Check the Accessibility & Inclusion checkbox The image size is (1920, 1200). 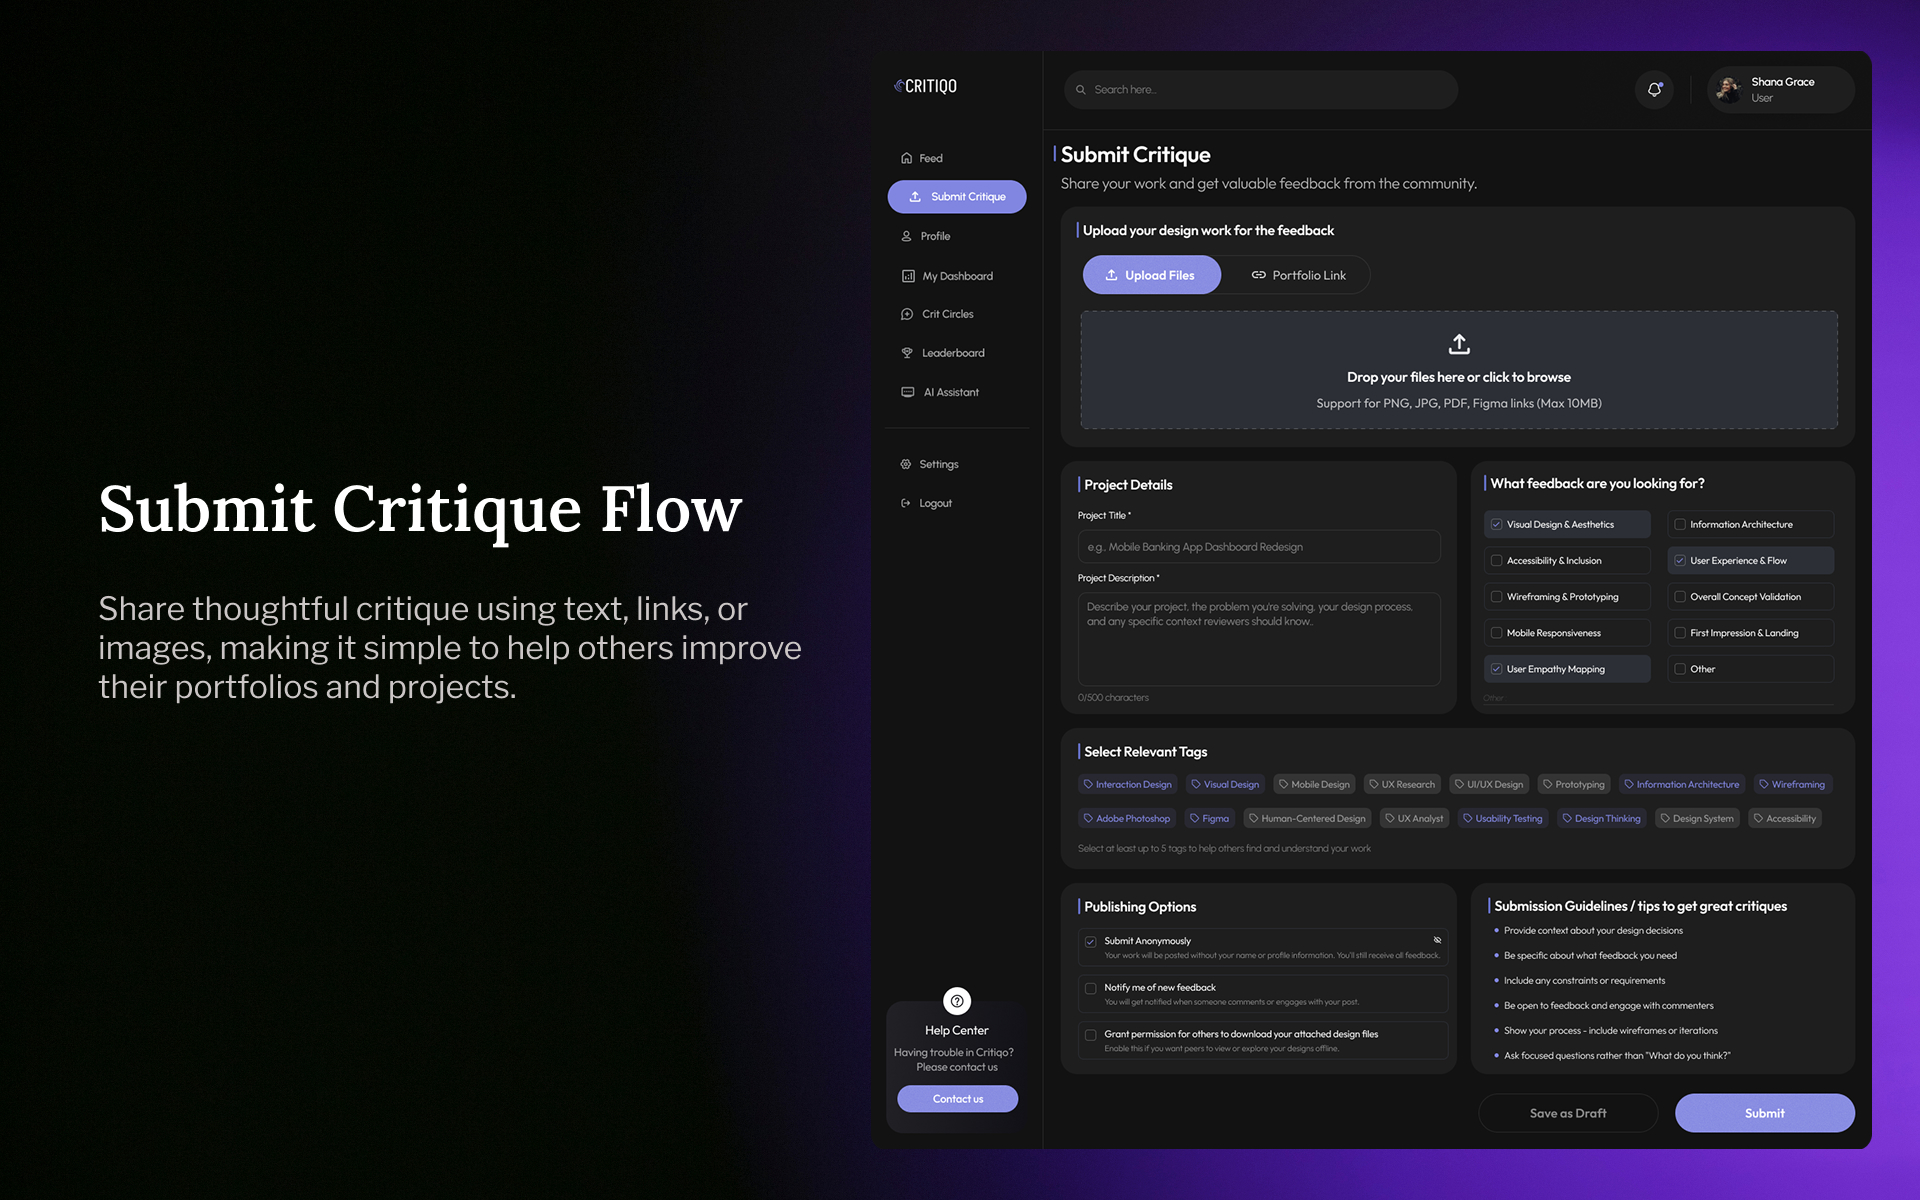coord(1497,561)
